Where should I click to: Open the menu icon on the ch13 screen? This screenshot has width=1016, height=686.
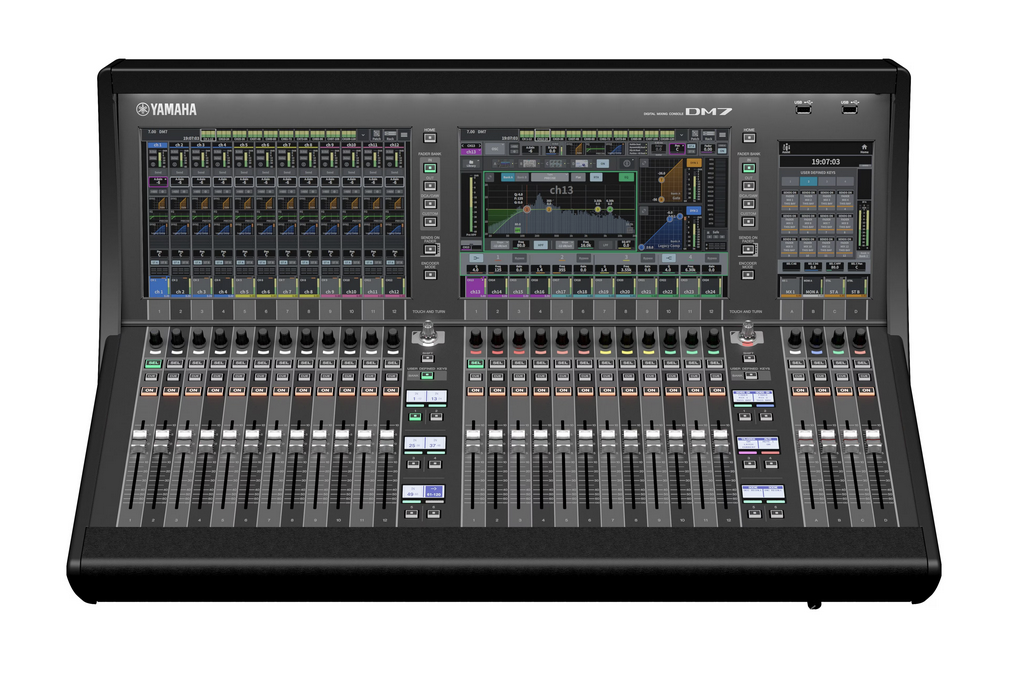(722, 135)
